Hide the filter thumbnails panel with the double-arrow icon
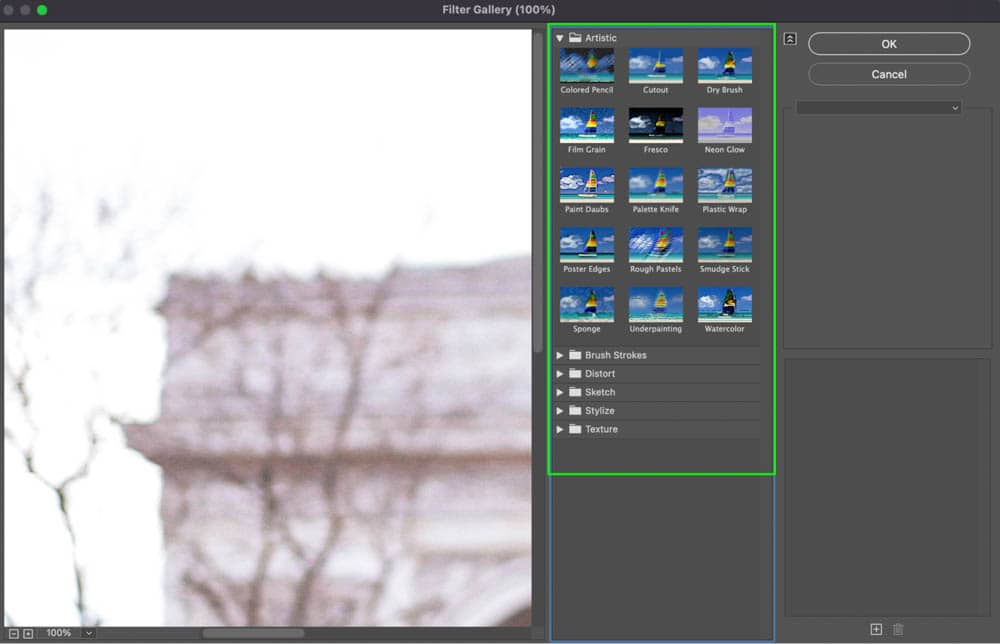 click(790, 39)
